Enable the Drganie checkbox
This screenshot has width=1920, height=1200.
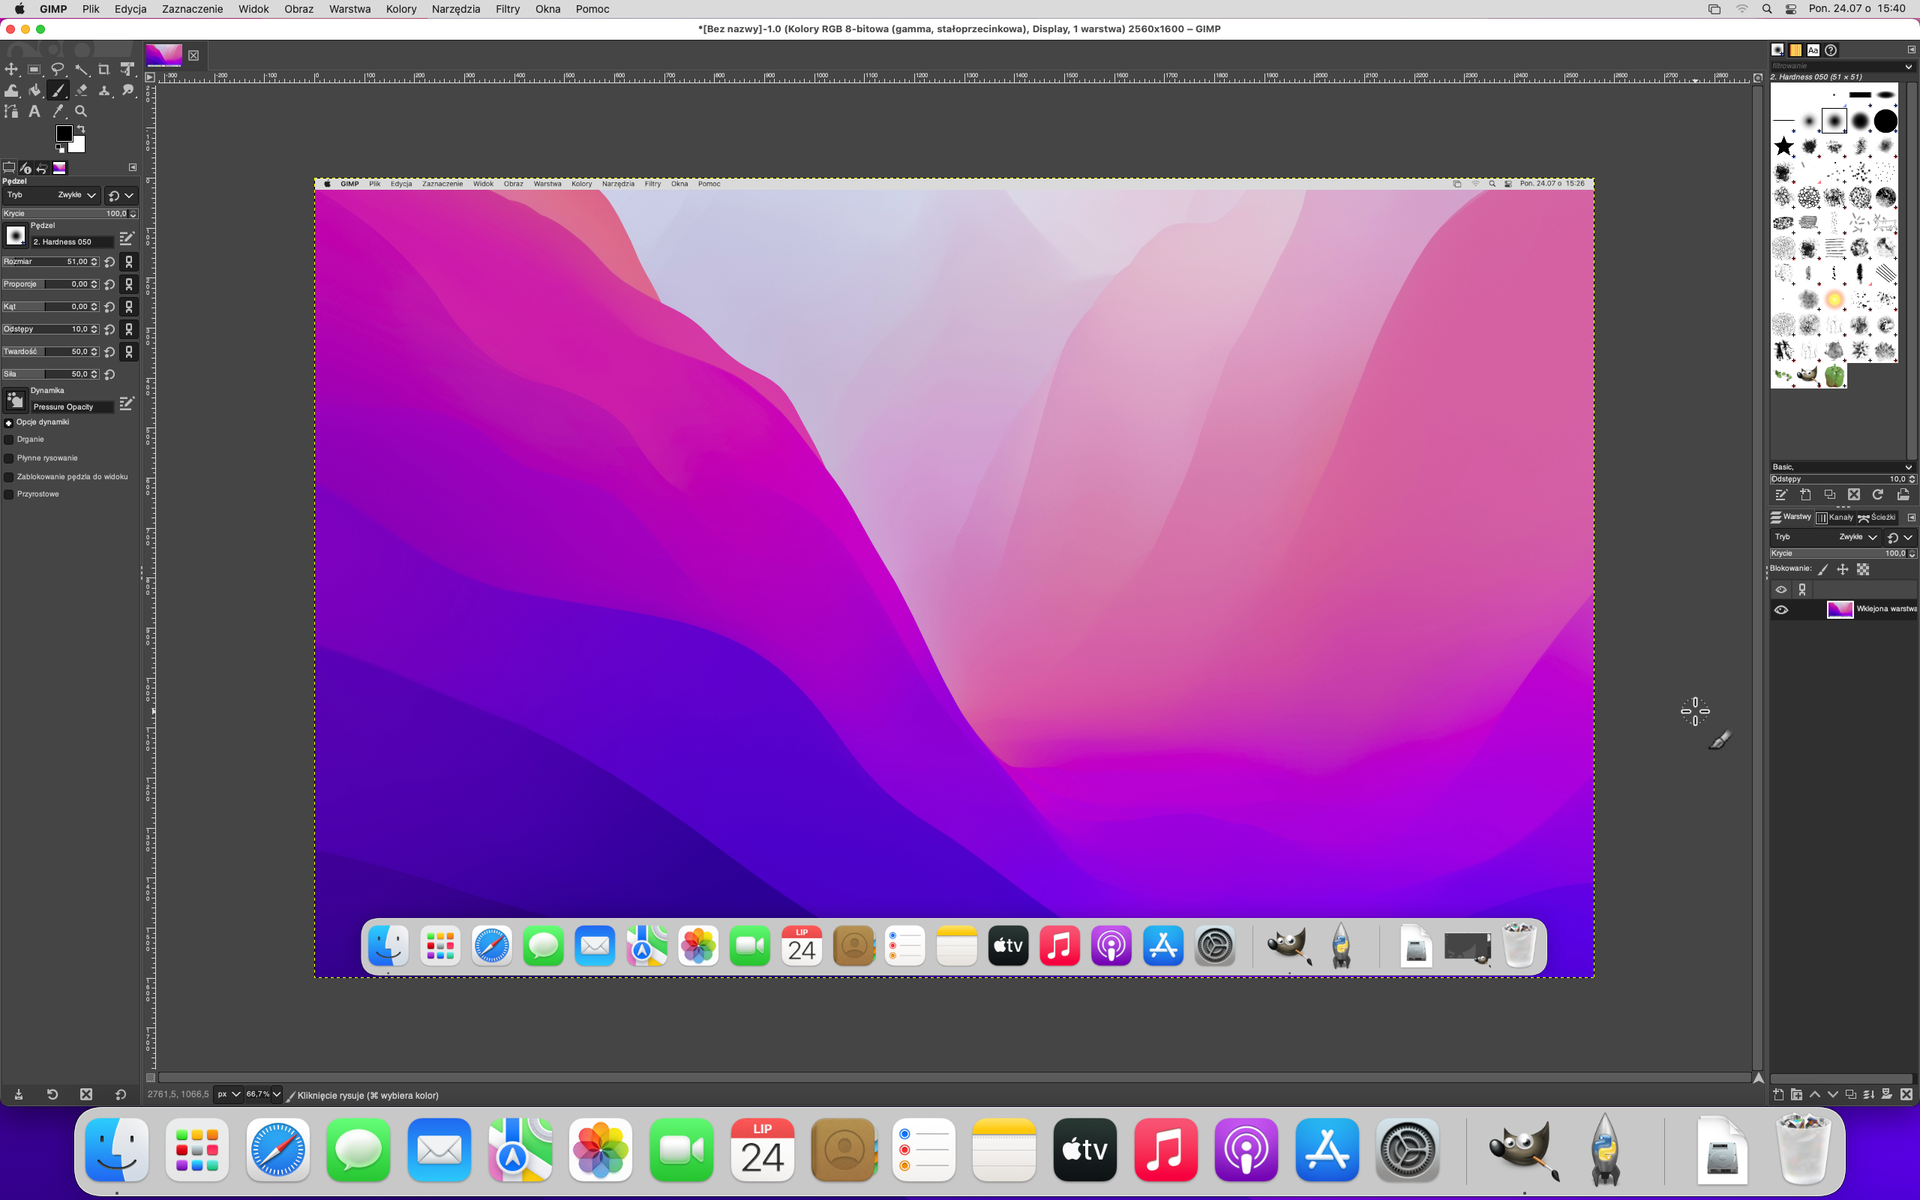(x=9, y=440)
